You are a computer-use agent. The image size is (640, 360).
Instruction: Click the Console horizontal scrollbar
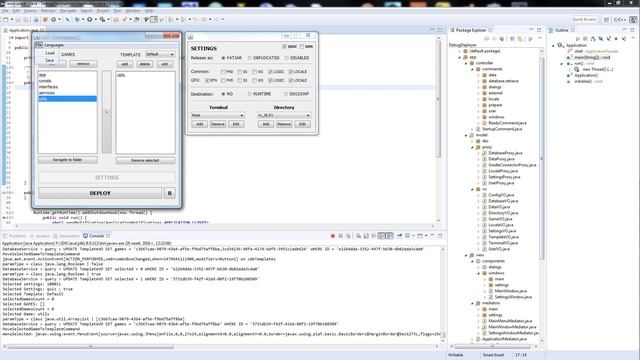pos(91,347)
